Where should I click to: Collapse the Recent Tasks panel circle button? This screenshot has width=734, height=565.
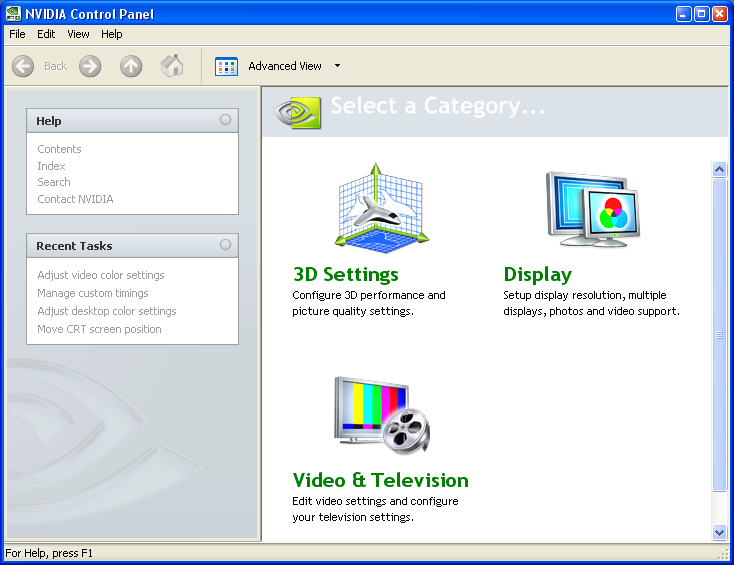pyautogui.click(x=225, y=245)
